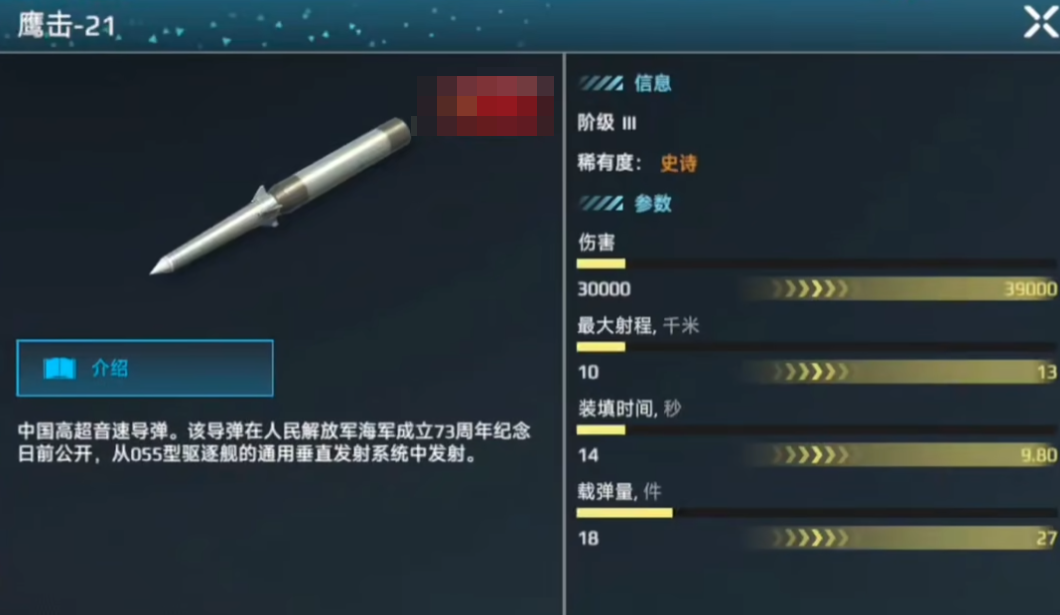
Task: Click the 装填时间 reload progress bar
Action: (x=816, y=430)
